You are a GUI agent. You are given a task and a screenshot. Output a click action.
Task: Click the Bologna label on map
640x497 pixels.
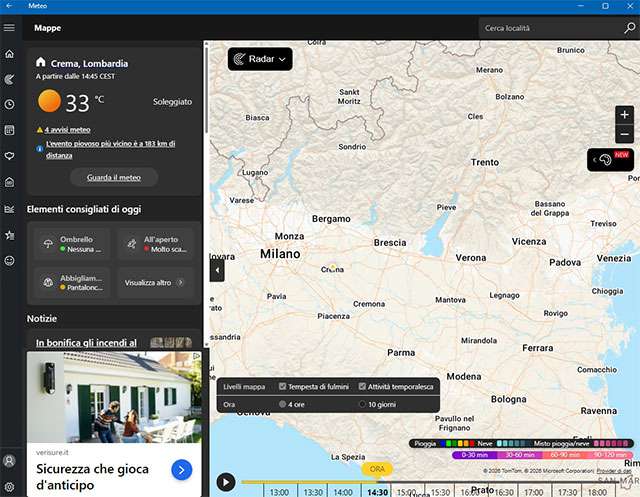click(x=509, y=399)
